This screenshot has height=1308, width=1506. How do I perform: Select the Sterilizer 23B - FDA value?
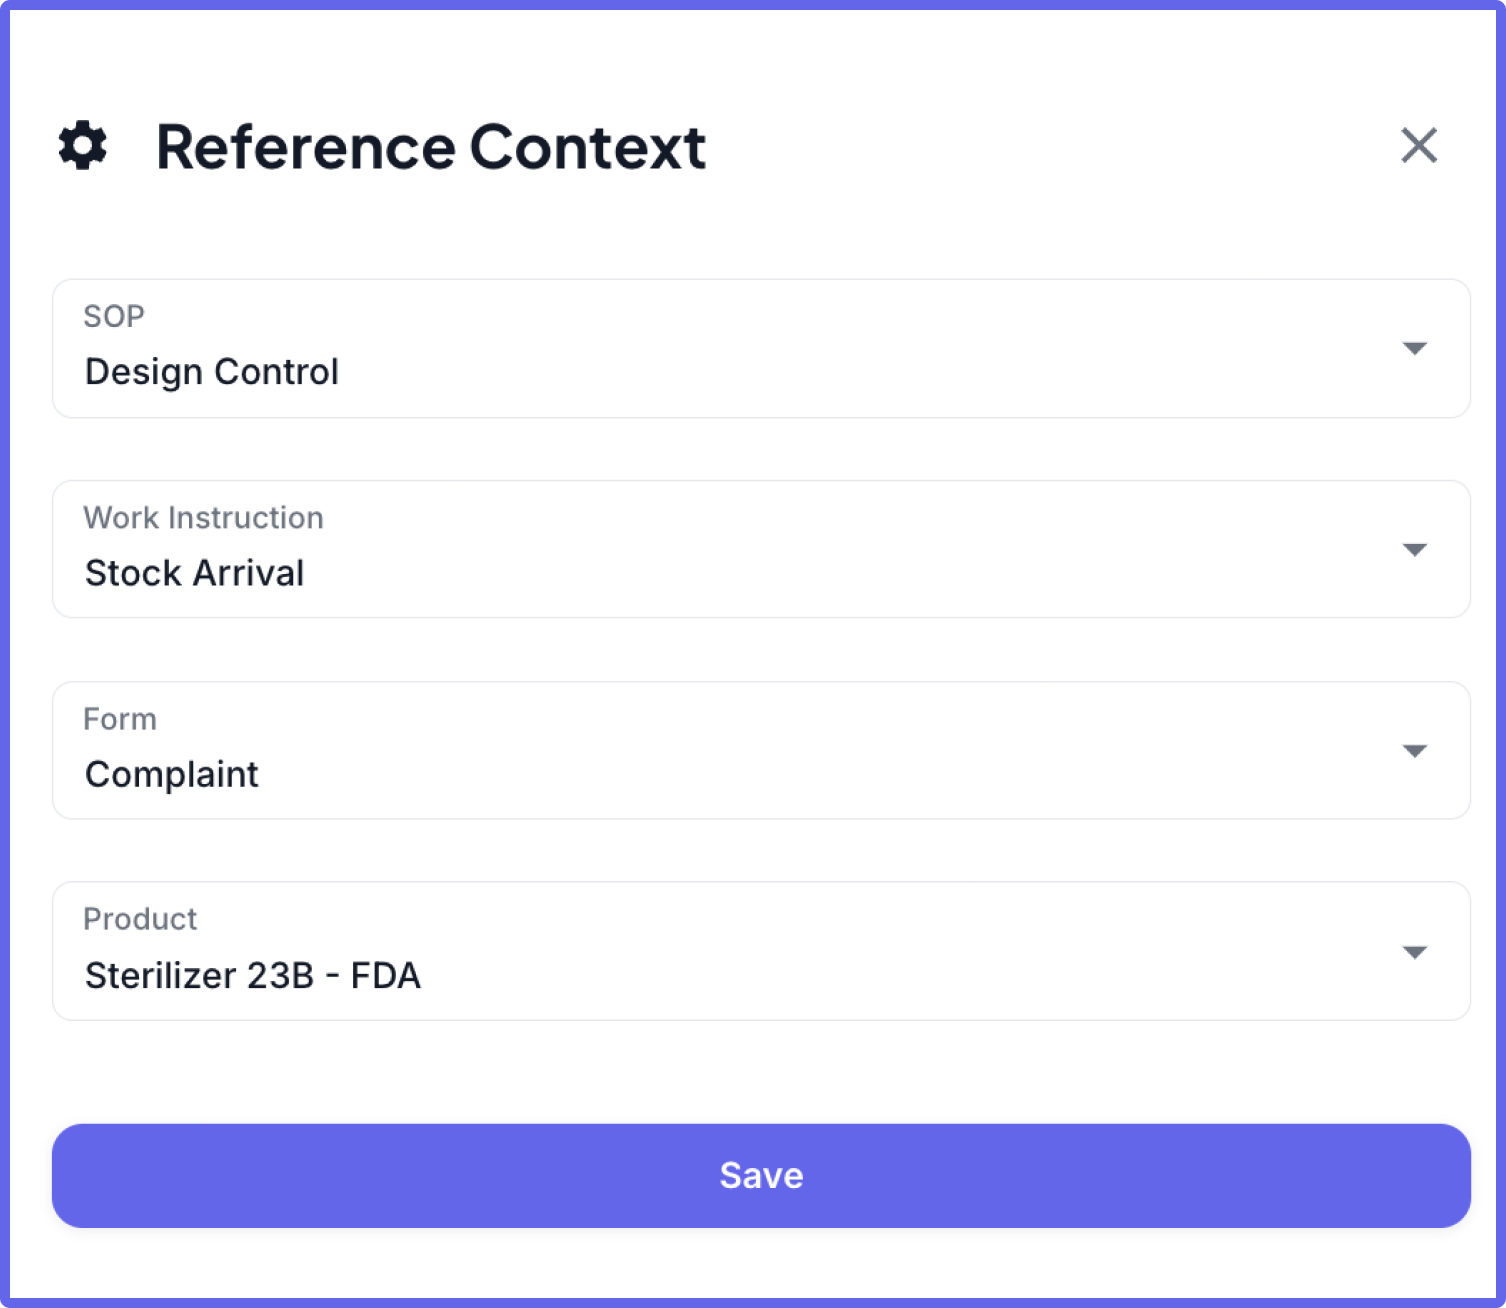coord(253,976)
